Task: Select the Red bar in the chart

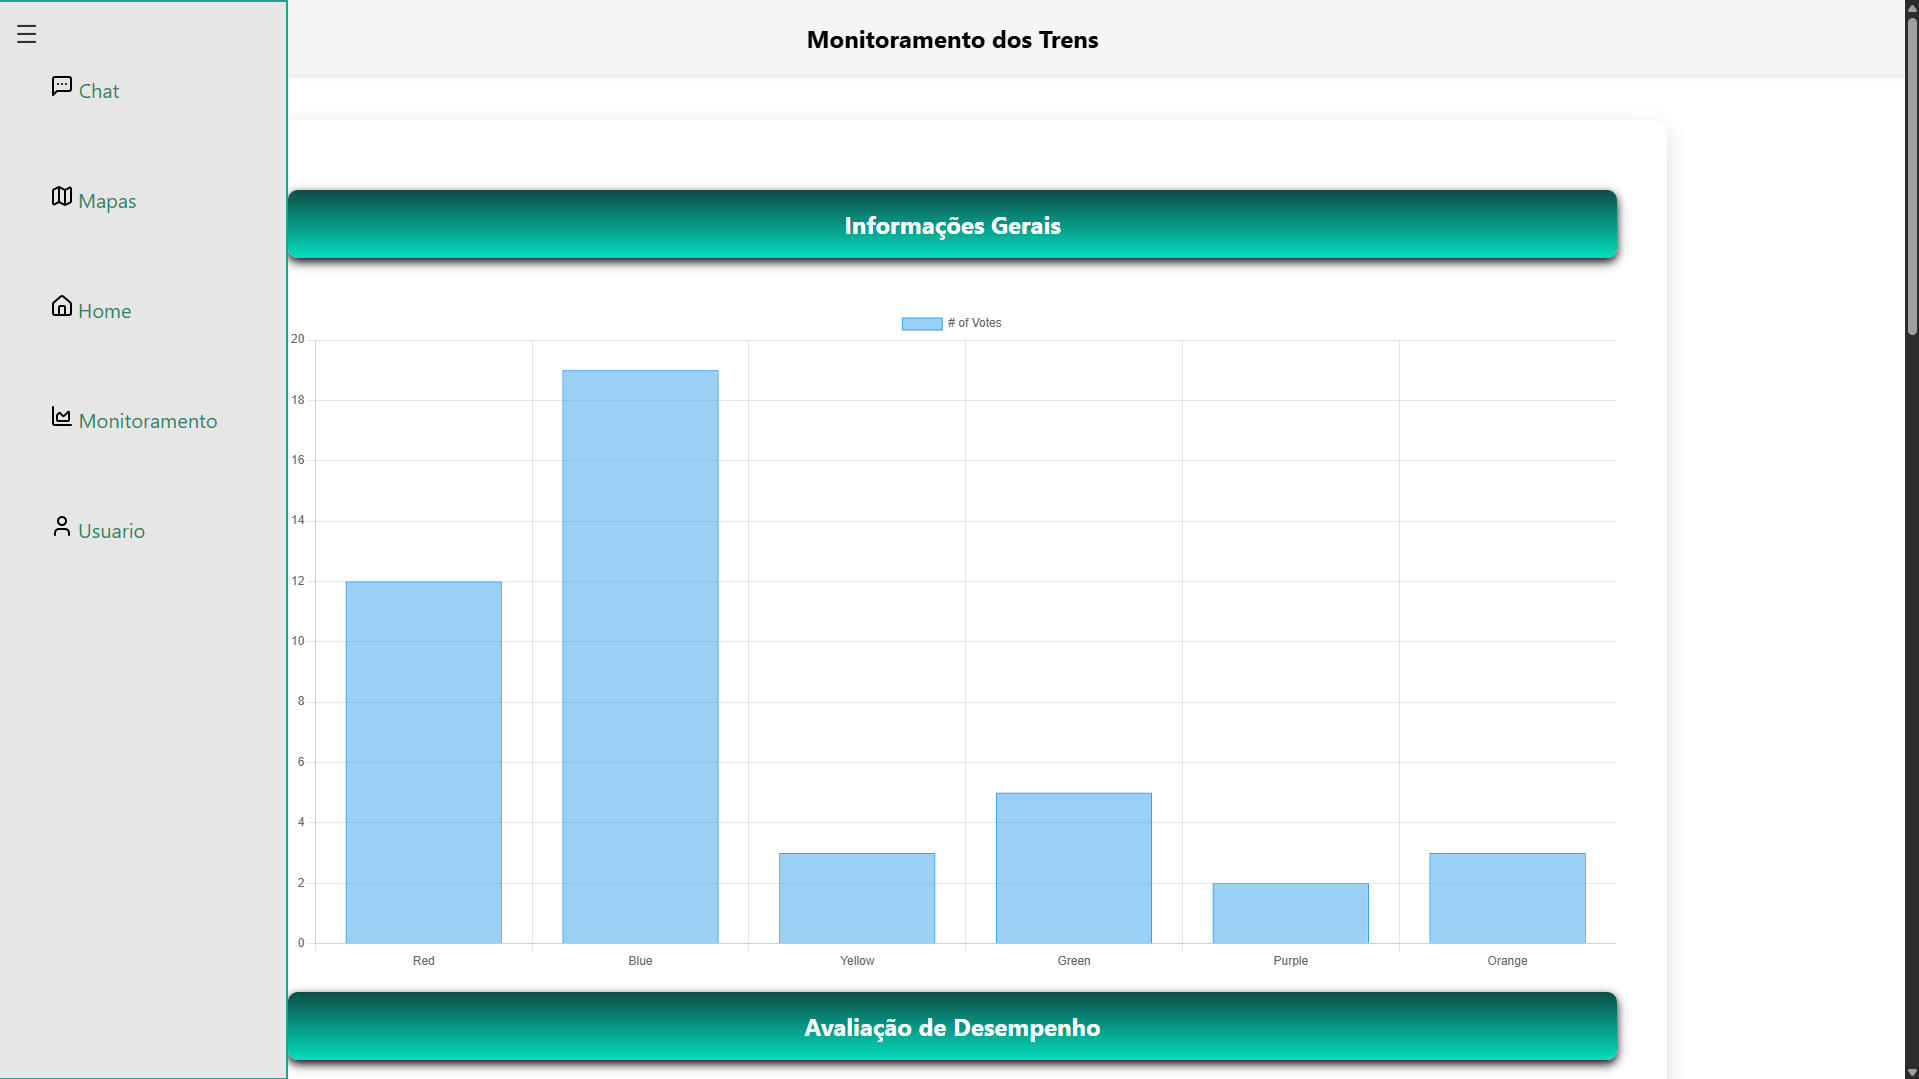Action: (x=423, y=762)
